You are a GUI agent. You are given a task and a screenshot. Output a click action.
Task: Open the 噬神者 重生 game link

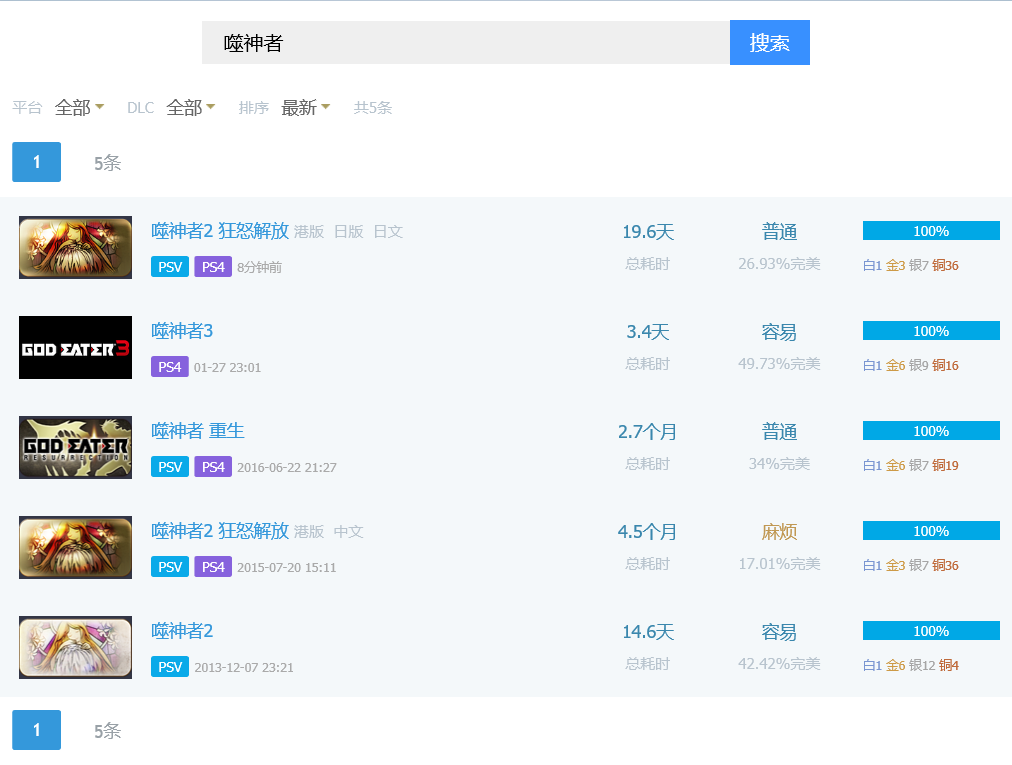coord(197,431)
